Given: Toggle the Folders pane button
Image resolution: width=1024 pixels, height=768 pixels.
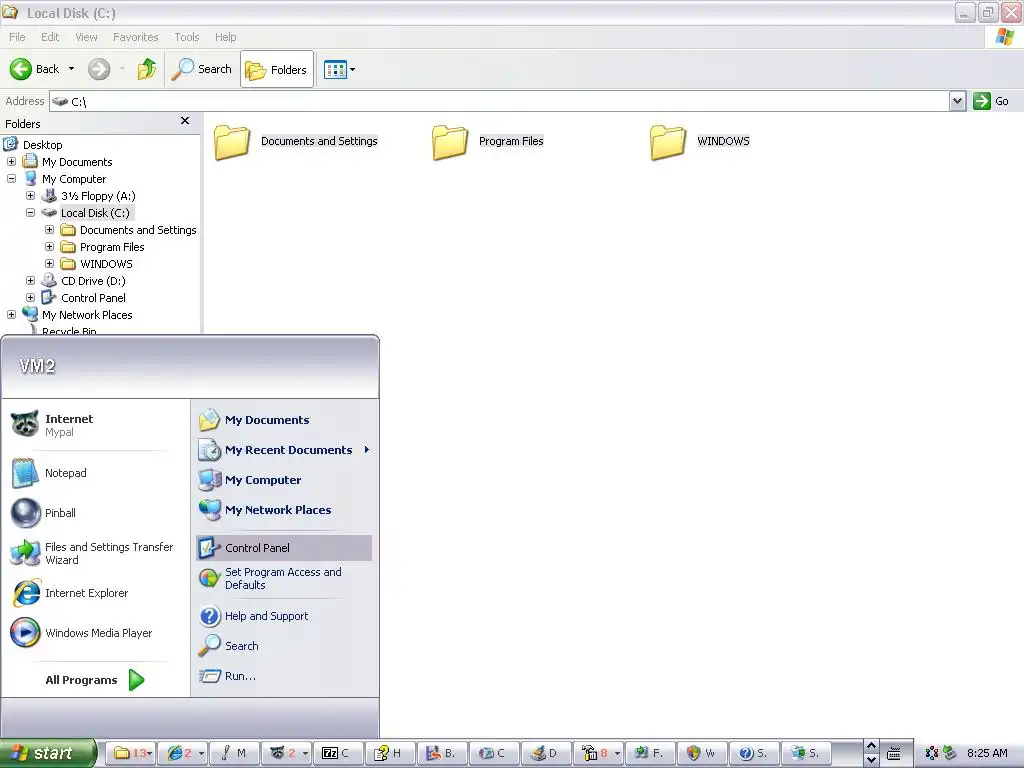Looking at the screenshot, I should [x=277, y=69].
